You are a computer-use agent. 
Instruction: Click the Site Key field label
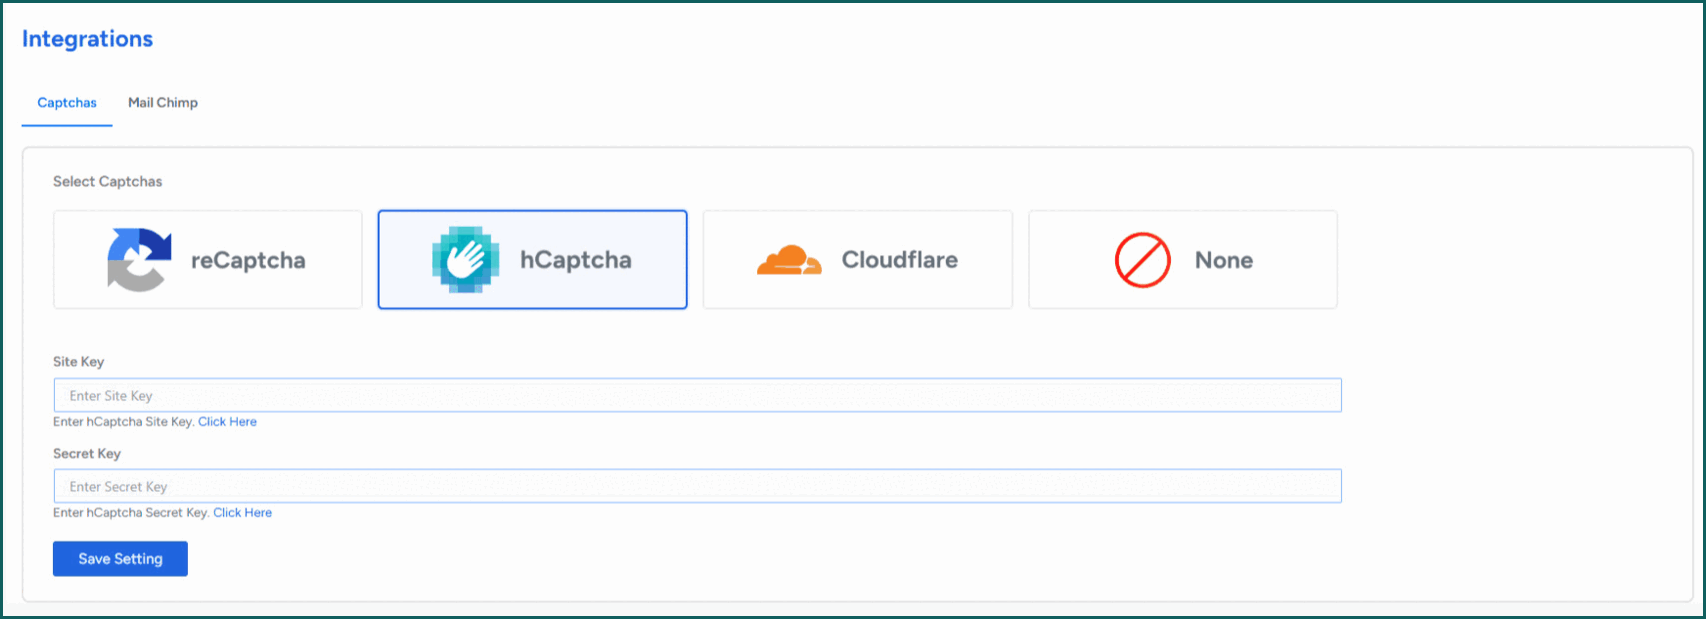(78, 362)
